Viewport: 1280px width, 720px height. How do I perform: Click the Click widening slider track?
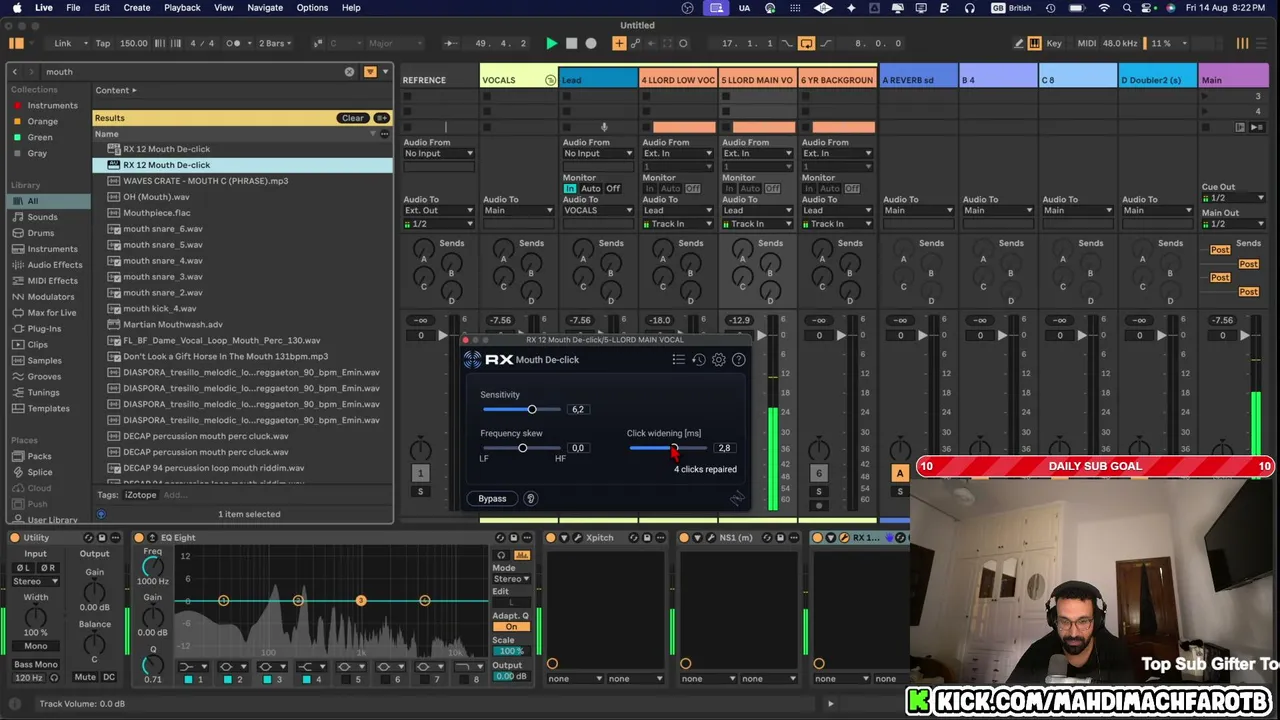668,448
